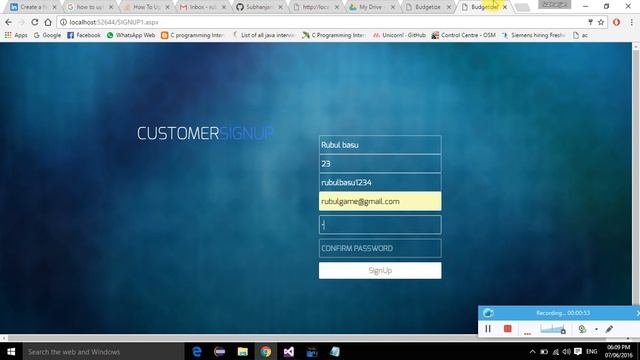This screenshot has height=360, width=640.
Task: Open the Windows Start menu
Action: point(11,351)
